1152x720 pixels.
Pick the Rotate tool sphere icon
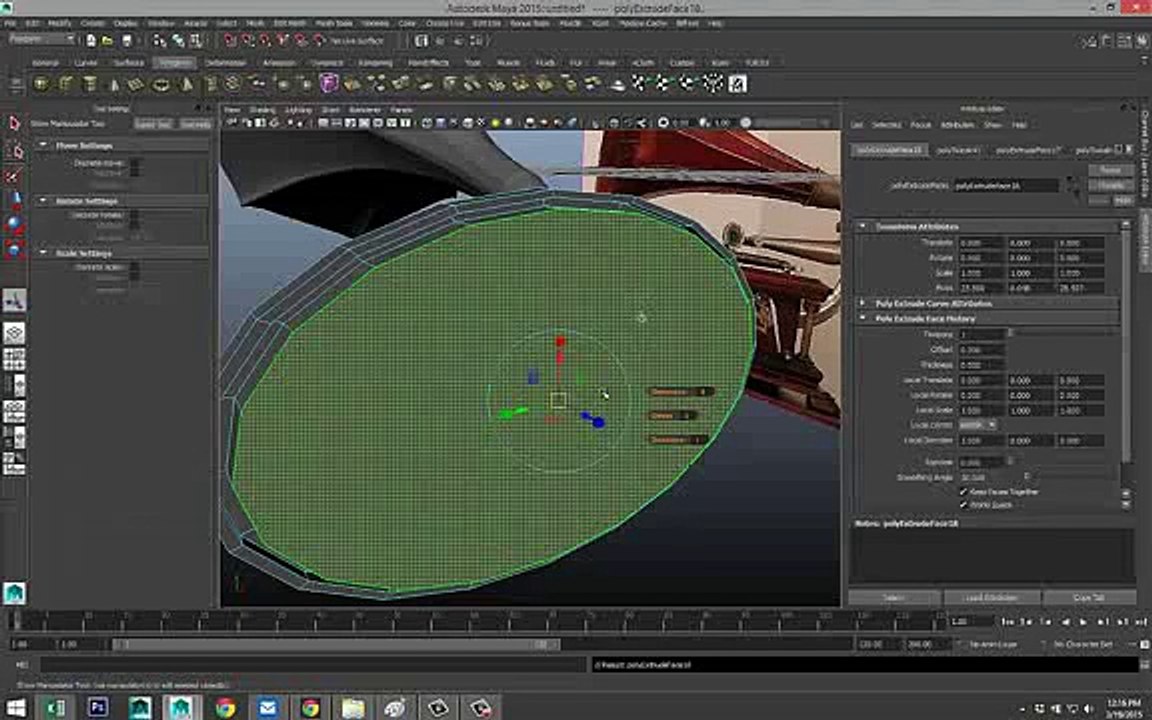click(x=14, y=224)
